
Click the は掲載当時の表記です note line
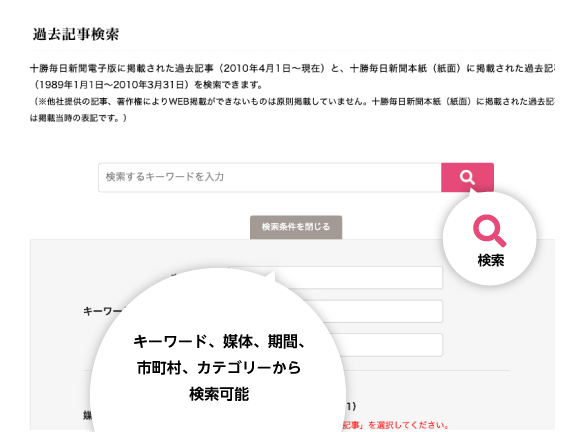(x=78, y=118)
